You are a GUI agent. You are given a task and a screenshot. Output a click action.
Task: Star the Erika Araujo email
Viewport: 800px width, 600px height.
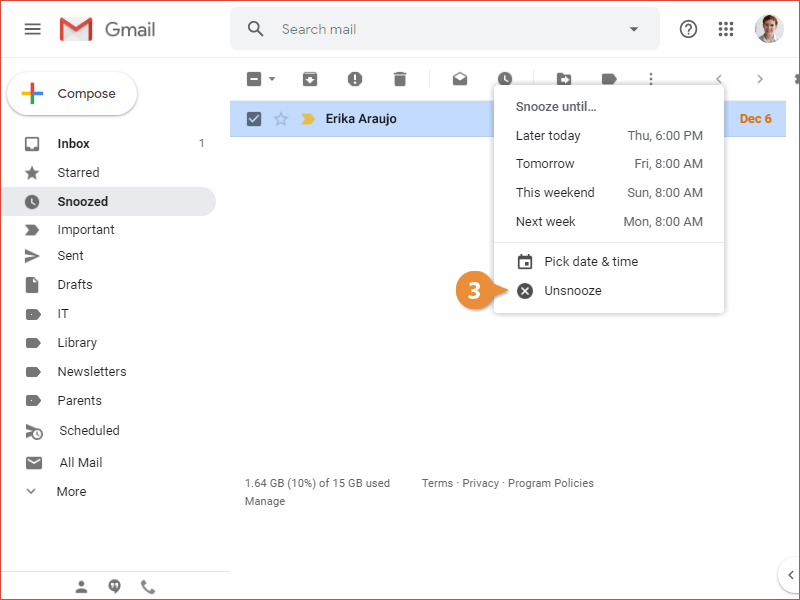coord(281,119)
